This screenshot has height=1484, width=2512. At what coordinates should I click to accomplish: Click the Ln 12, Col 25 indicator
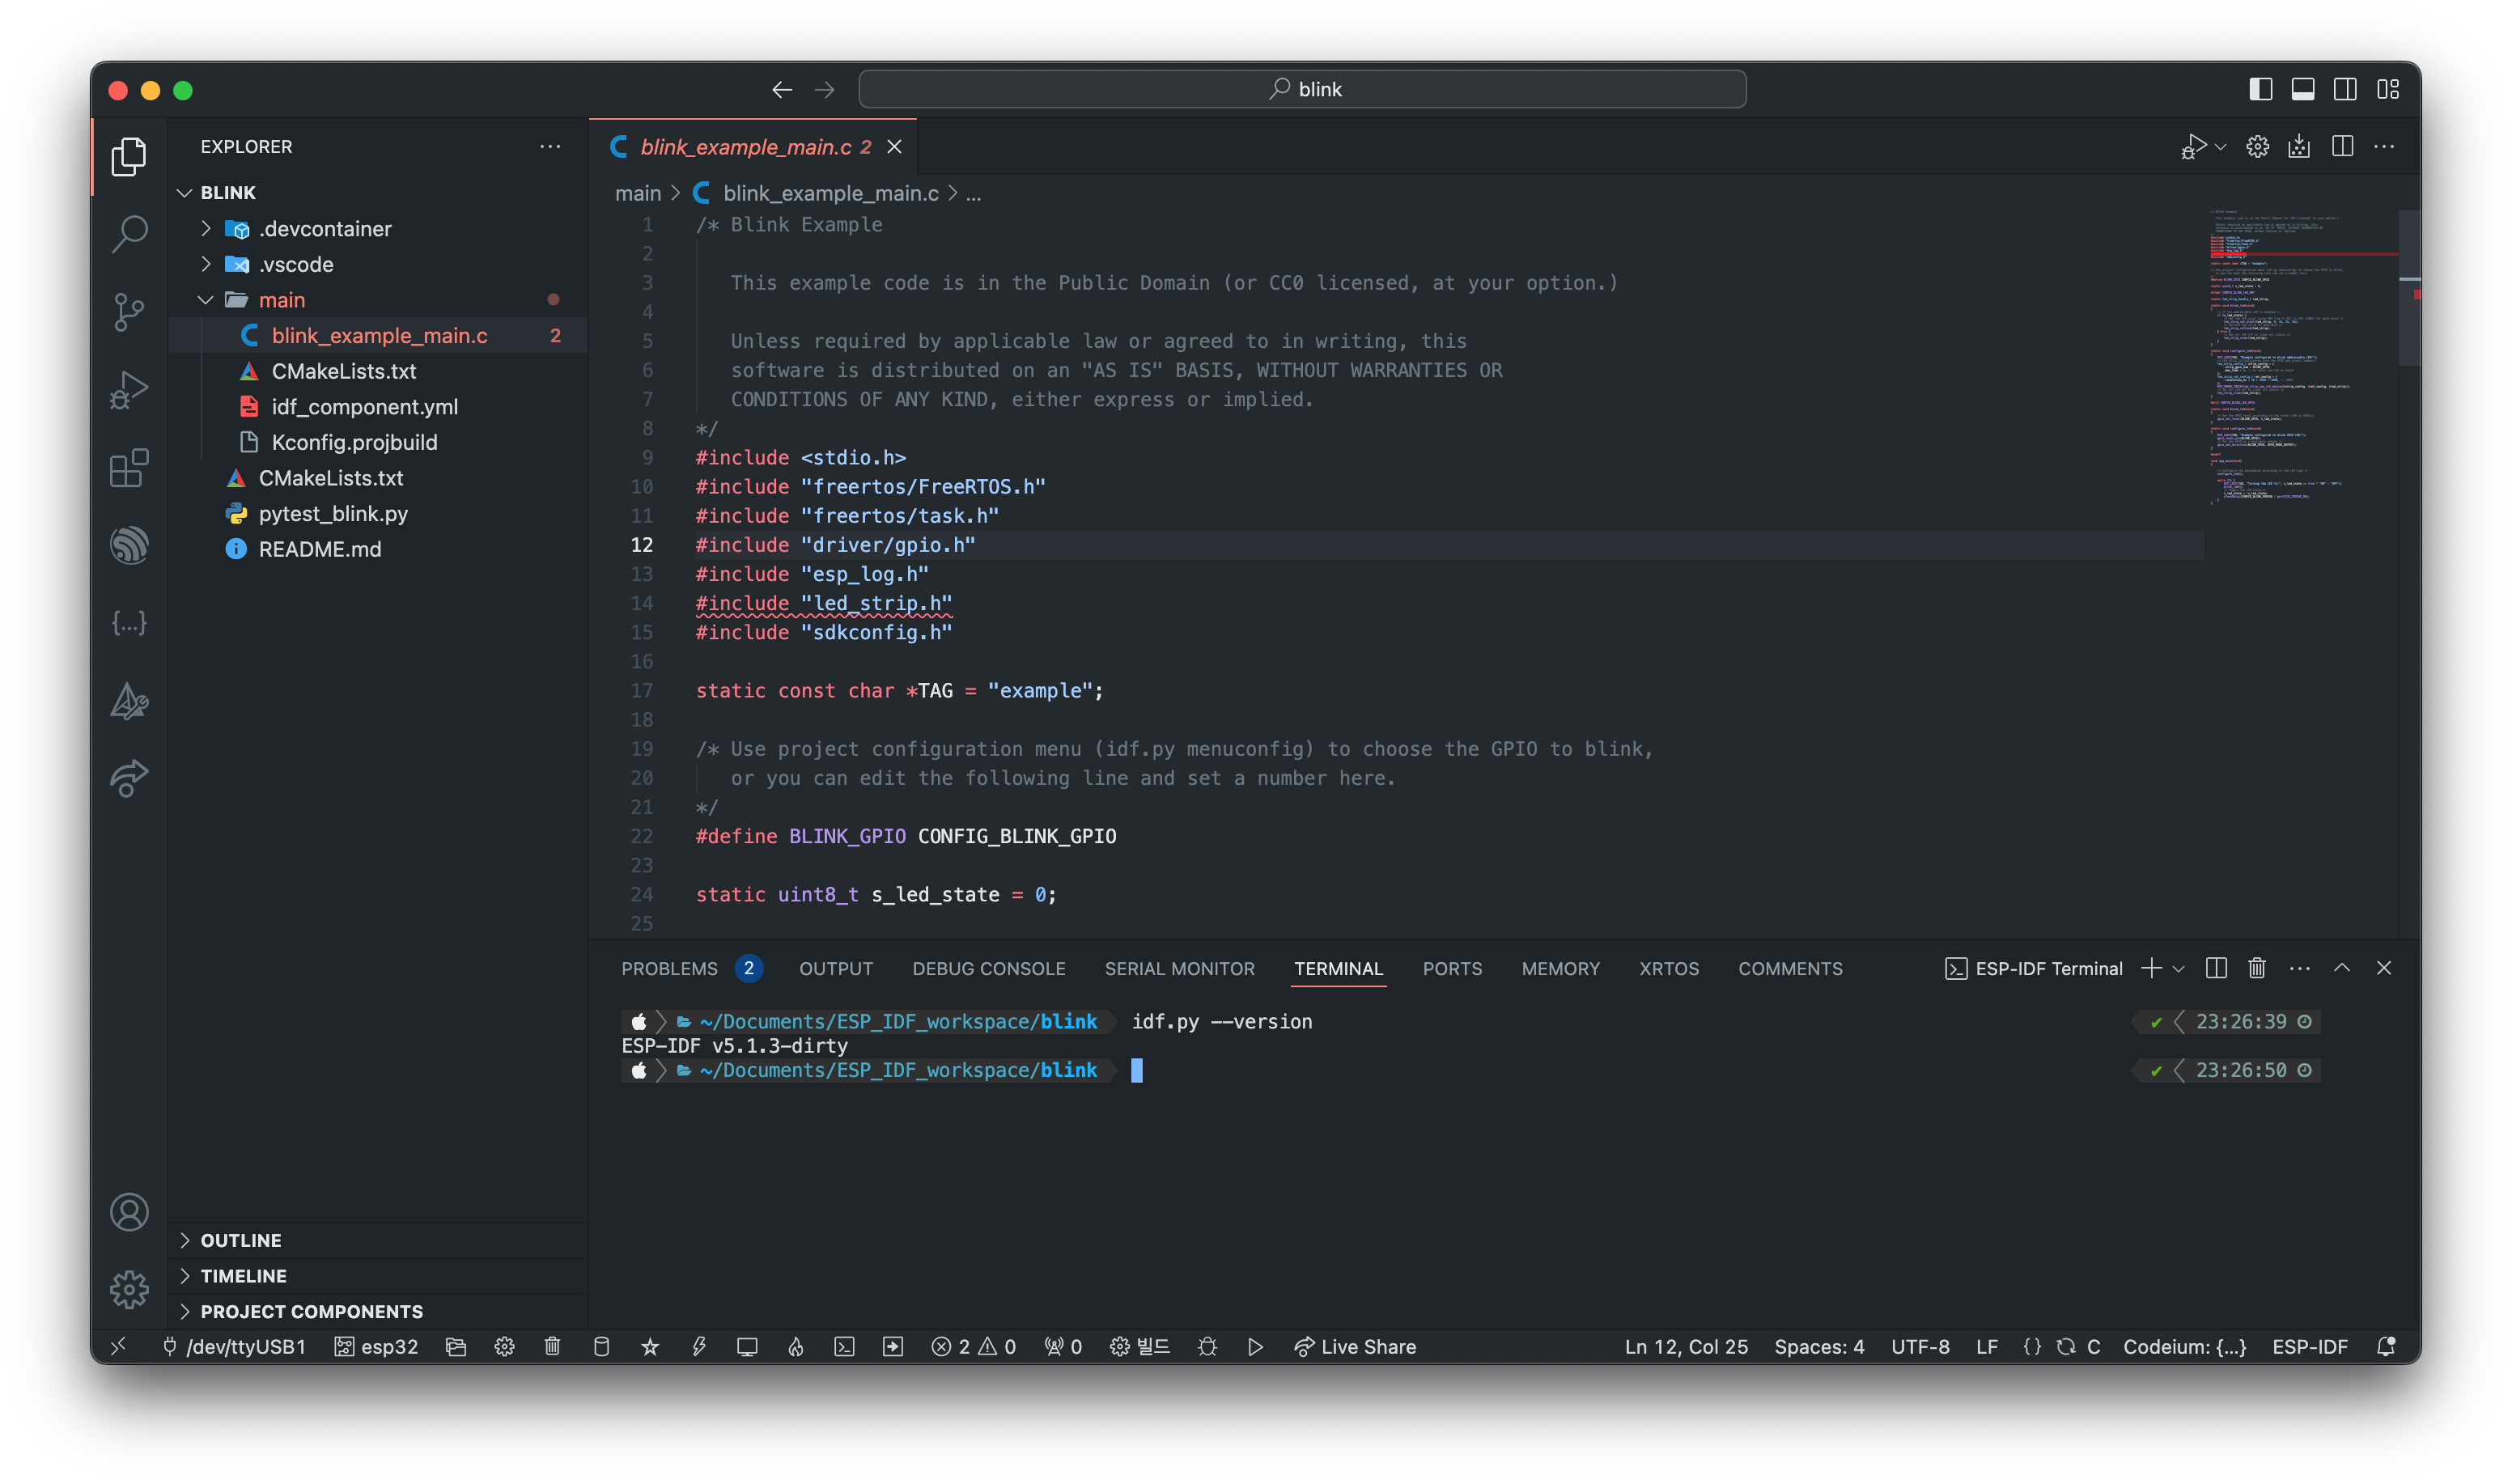[x=1686, y=1347]
